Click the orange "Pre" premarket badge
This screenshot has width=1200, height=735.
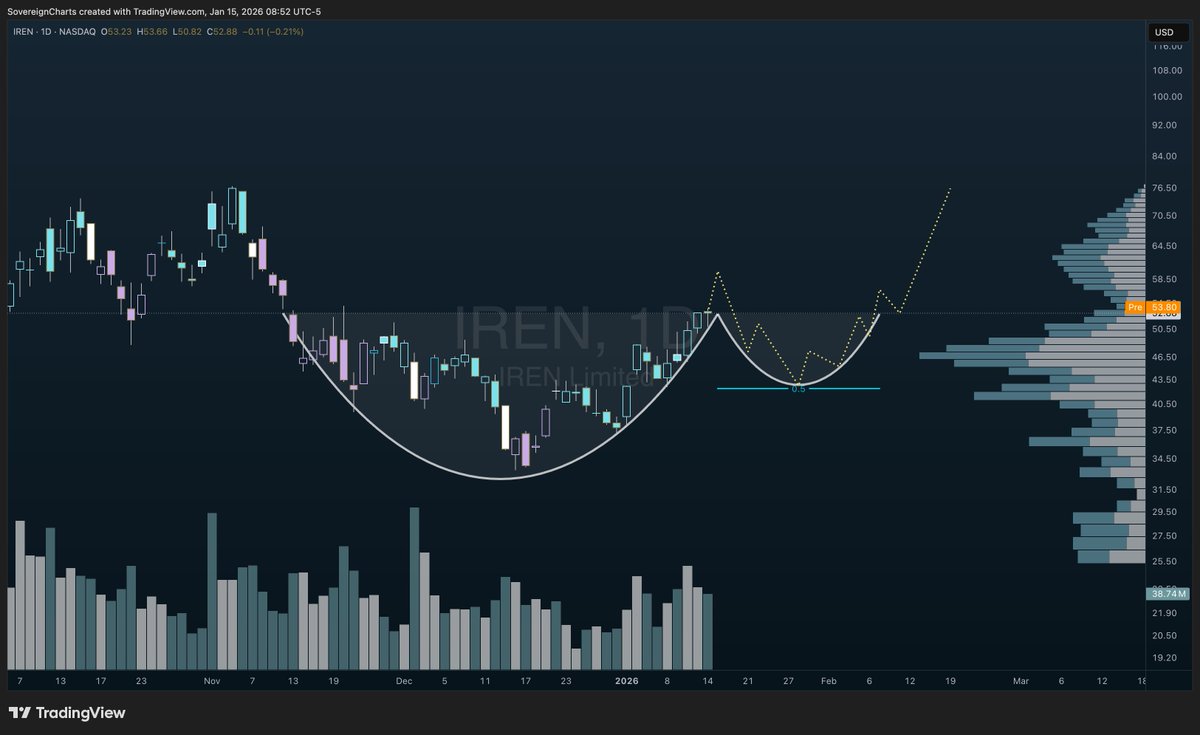tap(1134, 308)
